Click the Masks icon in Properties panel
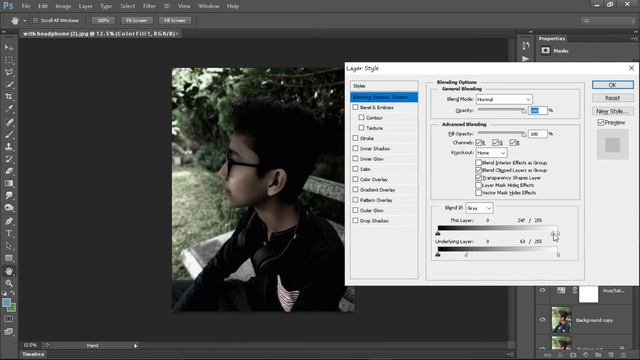 pyautogui.click(x=546, y=51)
